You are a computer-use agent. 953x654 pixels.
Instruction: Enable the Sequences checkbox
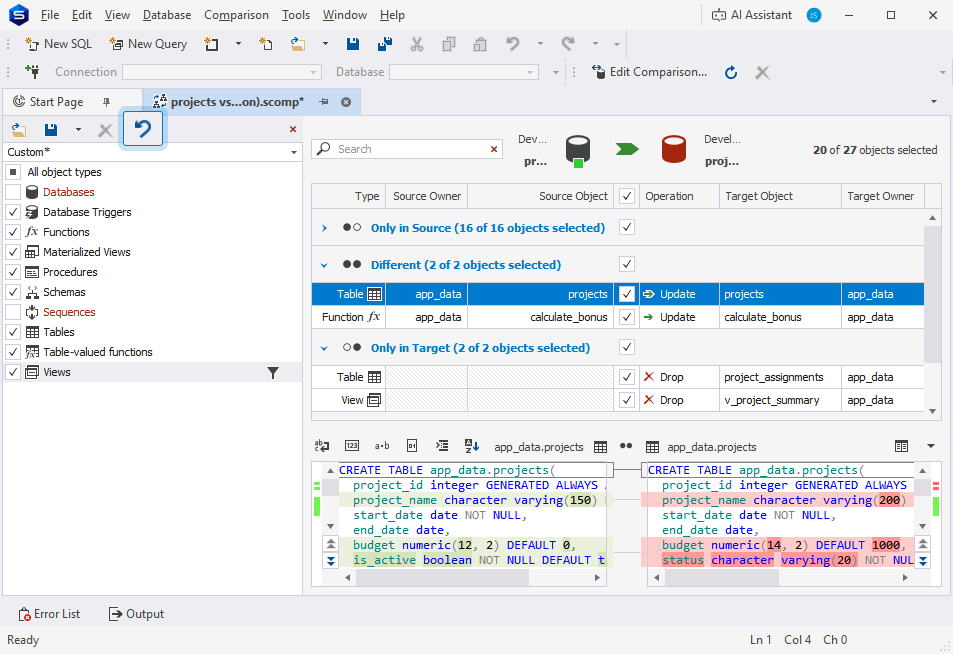[x=13, y=312]
